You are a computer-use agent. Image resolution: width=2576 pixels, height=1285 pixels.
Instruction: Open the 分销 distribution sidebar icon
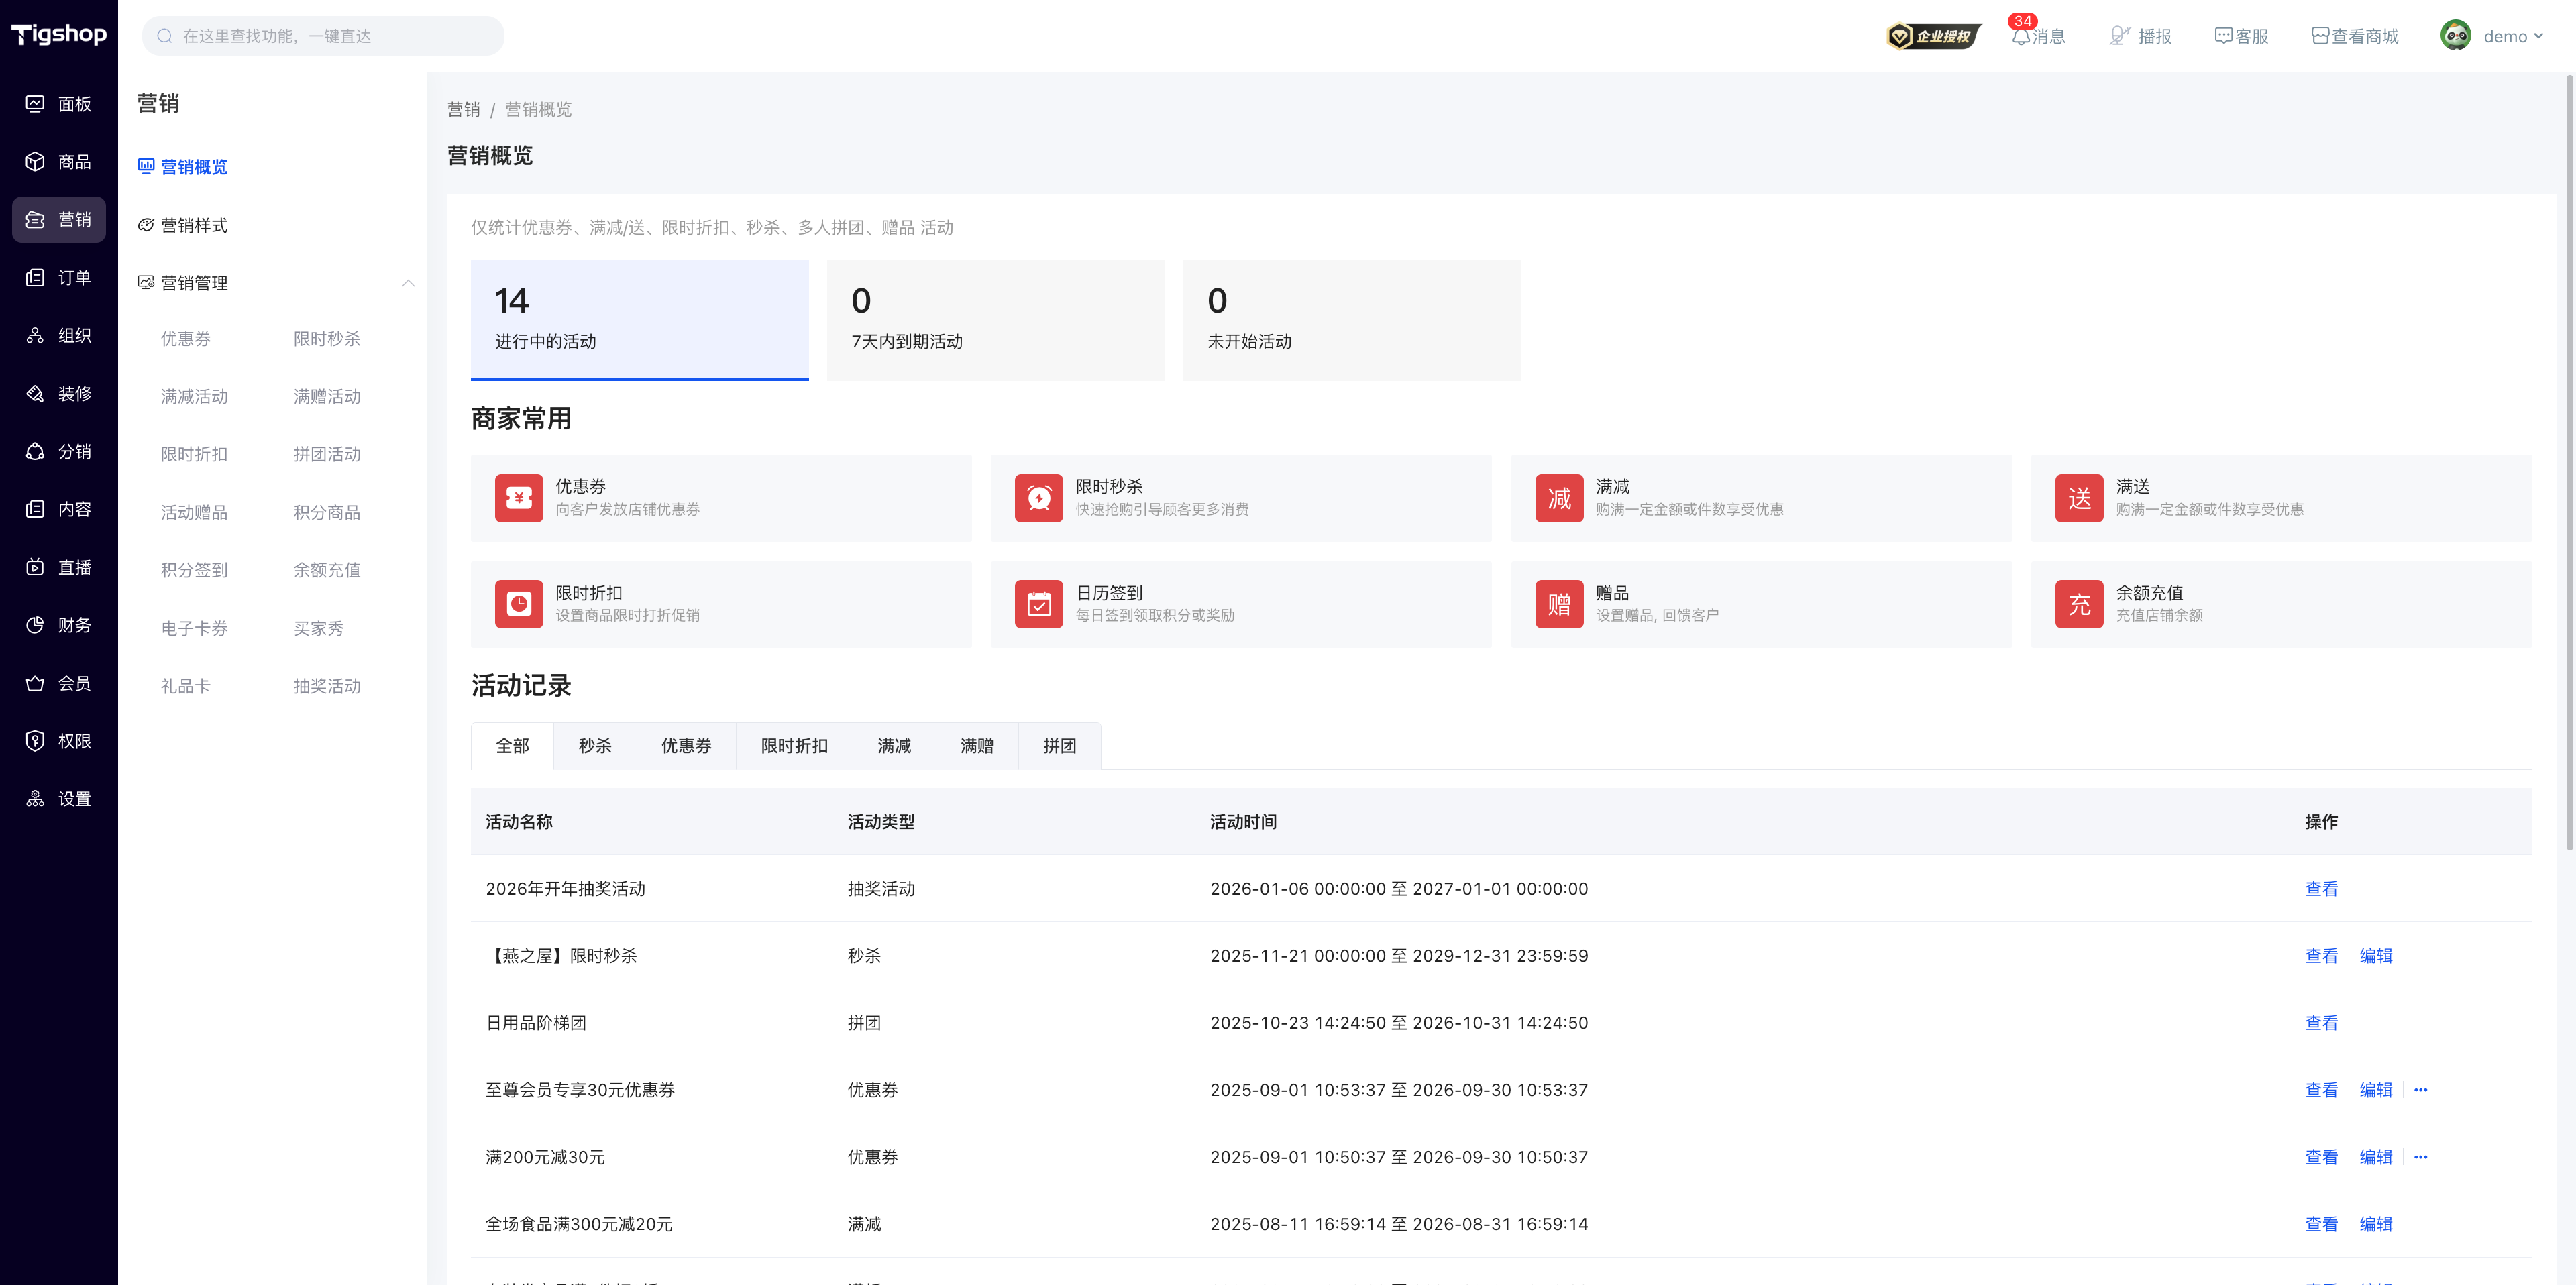35,452
